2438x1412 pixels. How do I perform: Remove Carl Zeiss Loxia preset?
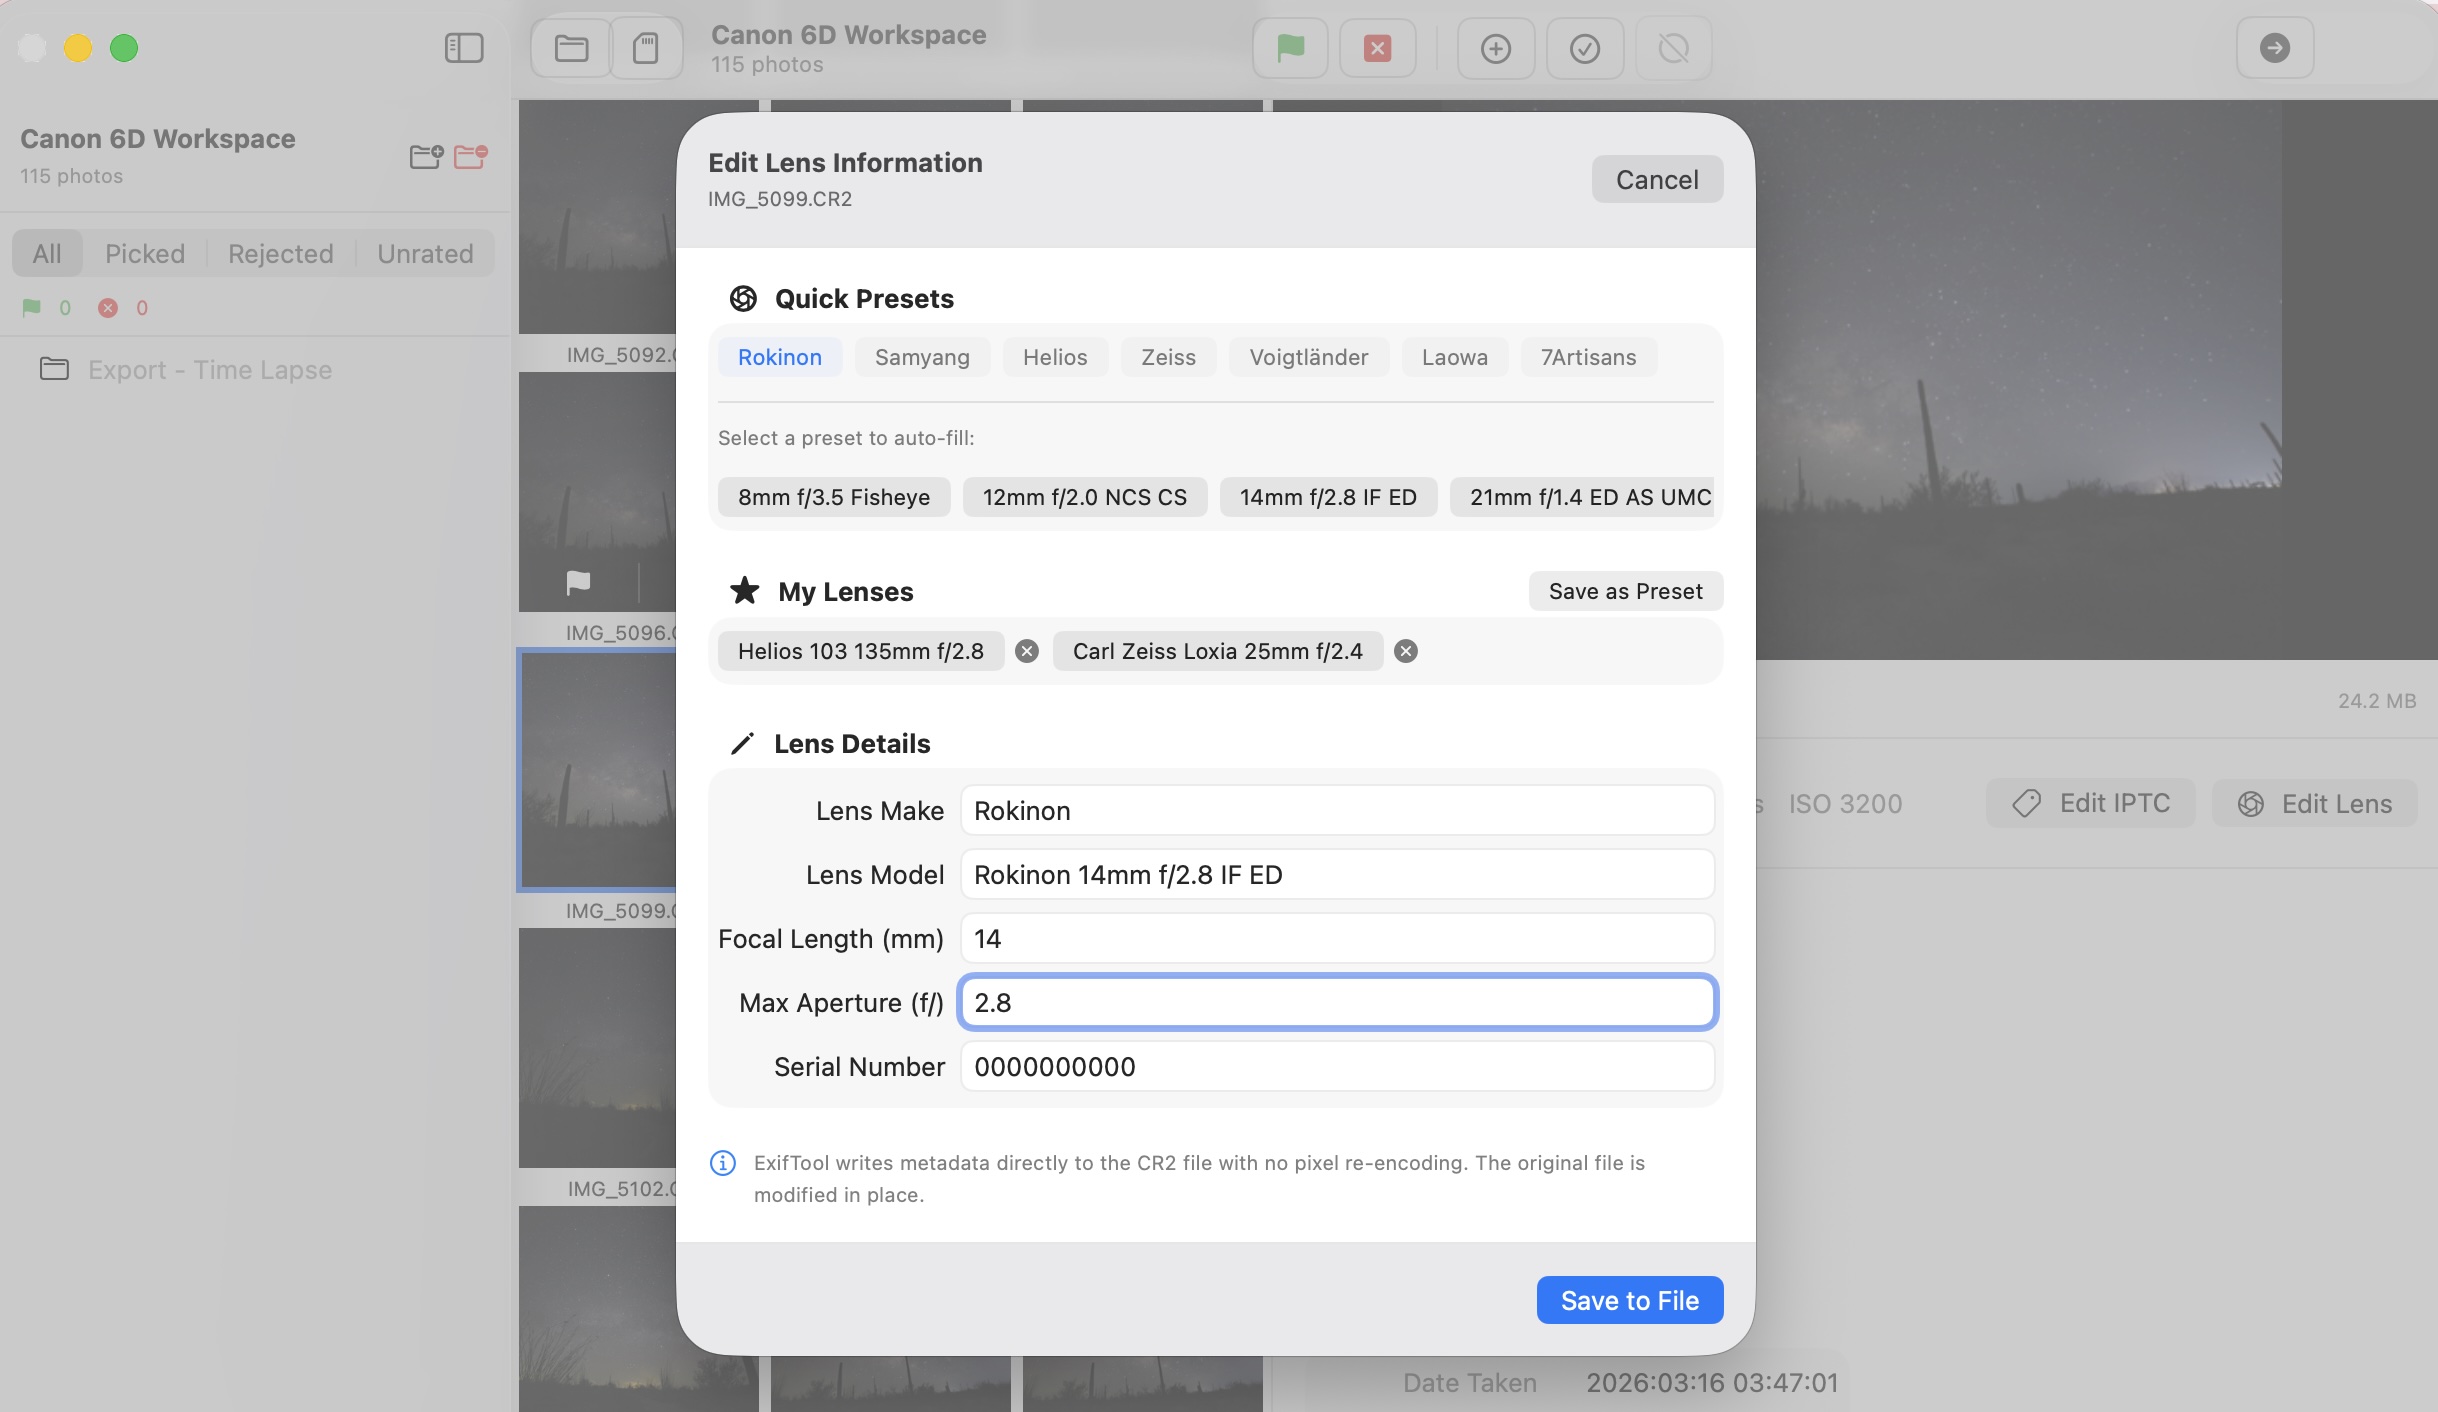(x=1406, y=651)
